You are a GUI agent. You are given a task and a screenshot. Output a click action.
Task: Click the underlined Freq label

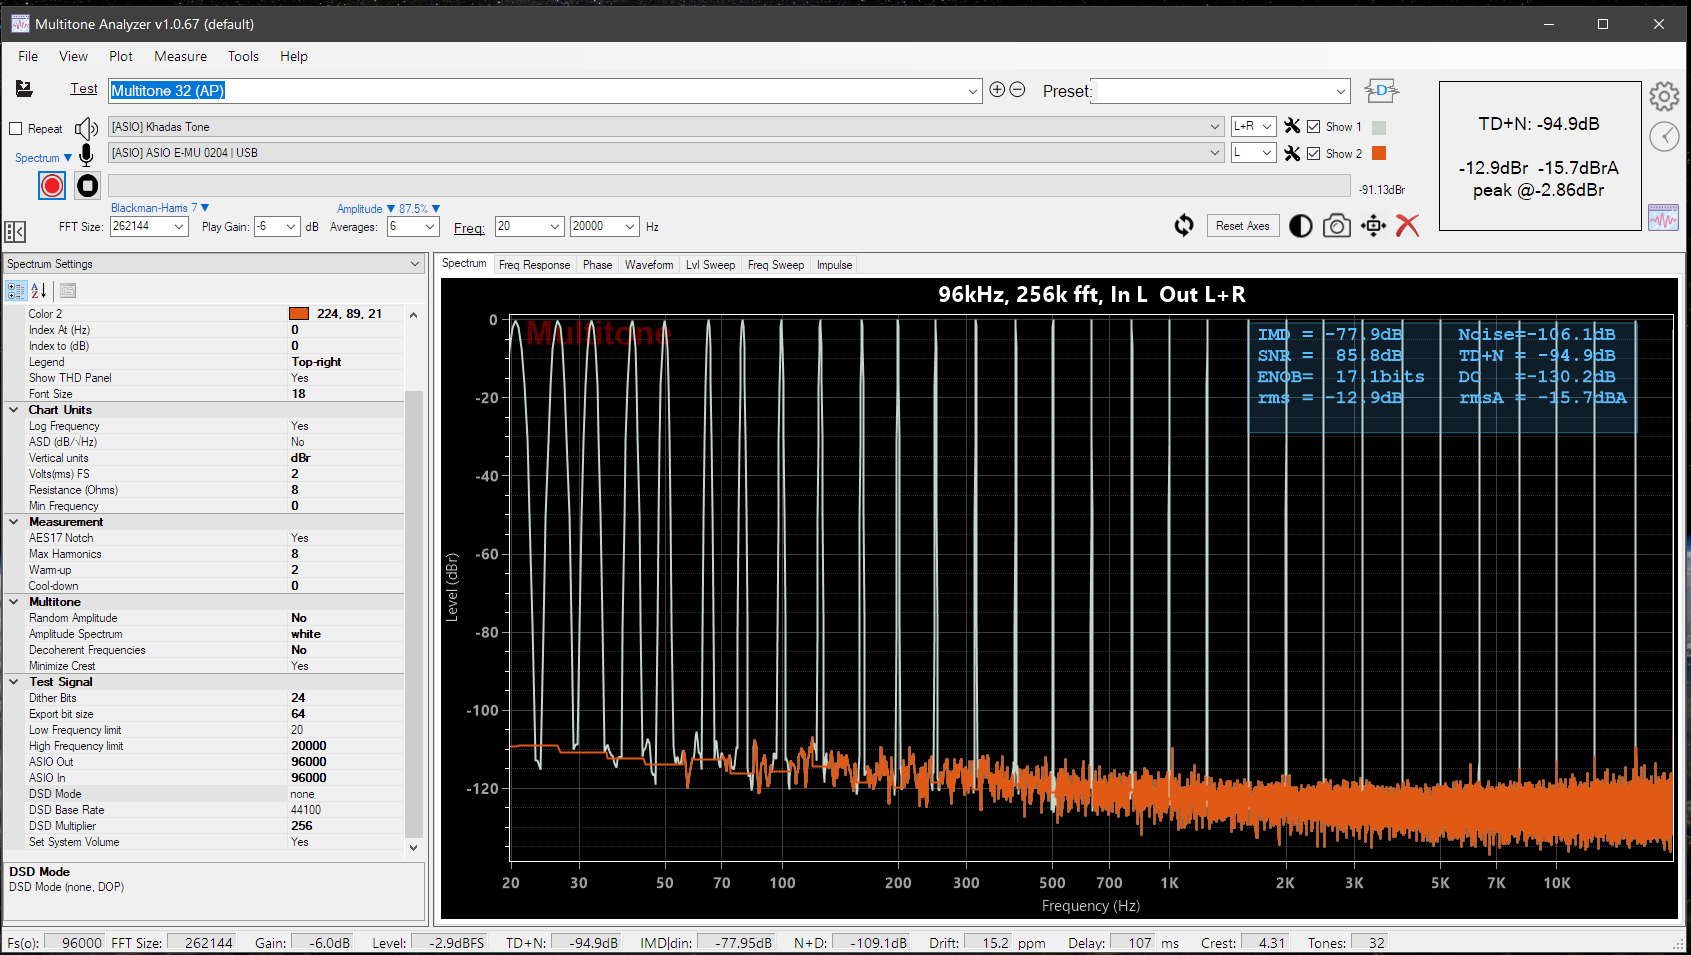click(469, 228)
